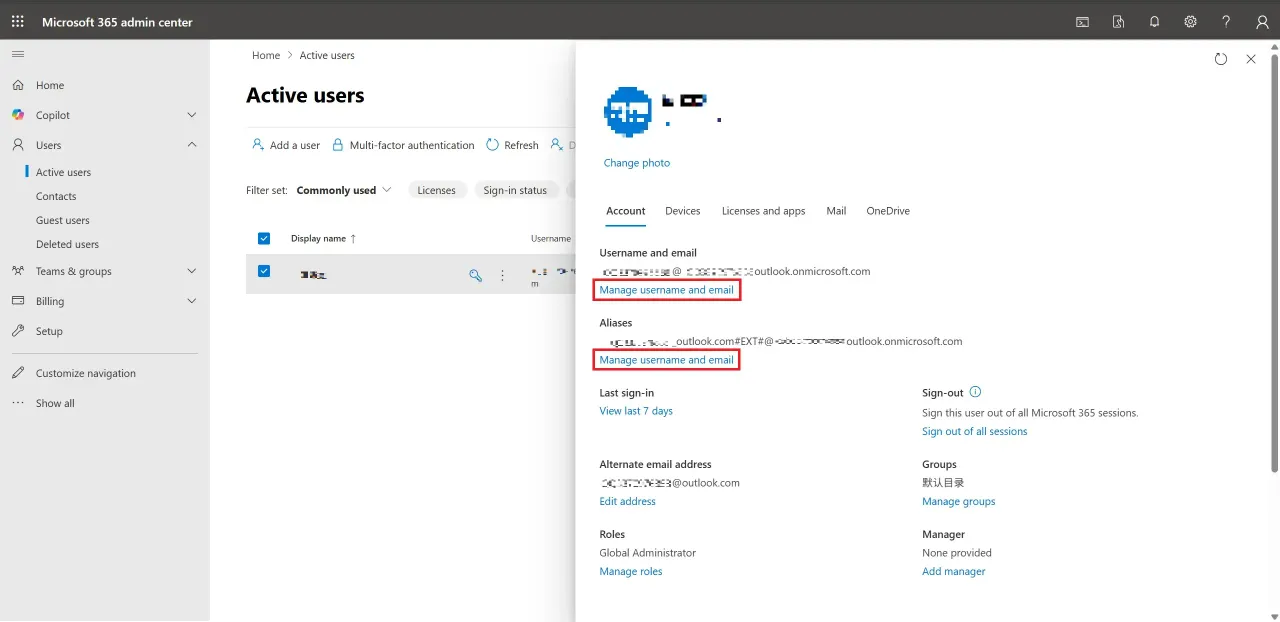
Task: Switch to the Mail tab
Action: [x=836, y=211]
